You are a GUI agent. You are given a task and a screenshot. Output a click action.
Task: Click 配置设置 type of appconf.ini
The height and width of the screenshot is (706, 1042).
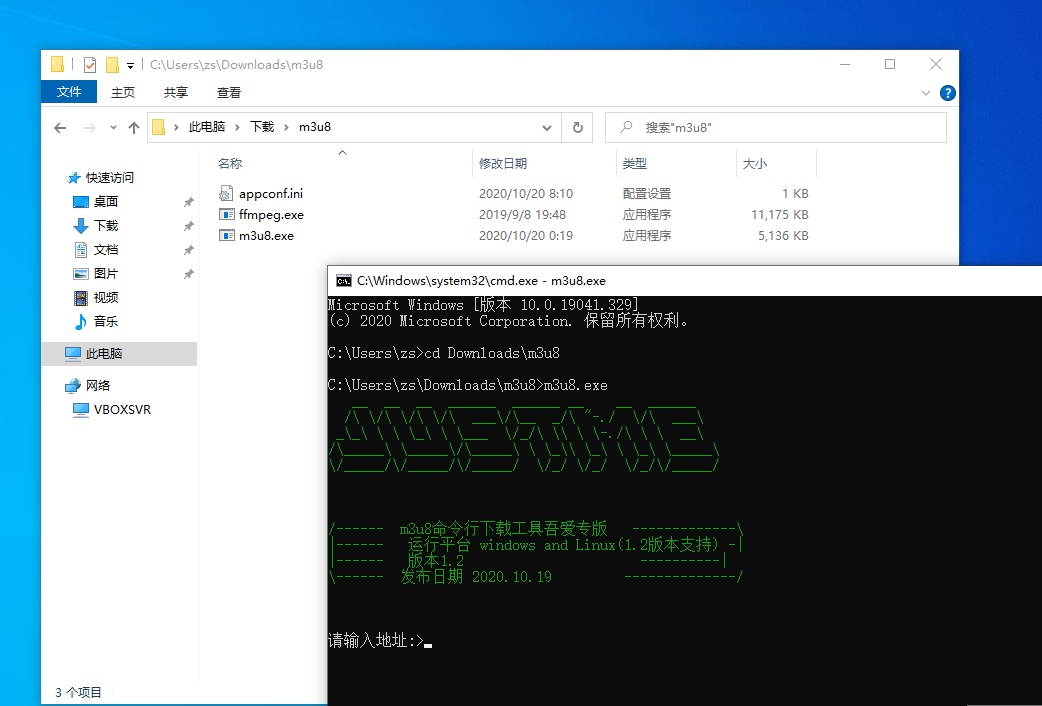click(x=647, y=193)
